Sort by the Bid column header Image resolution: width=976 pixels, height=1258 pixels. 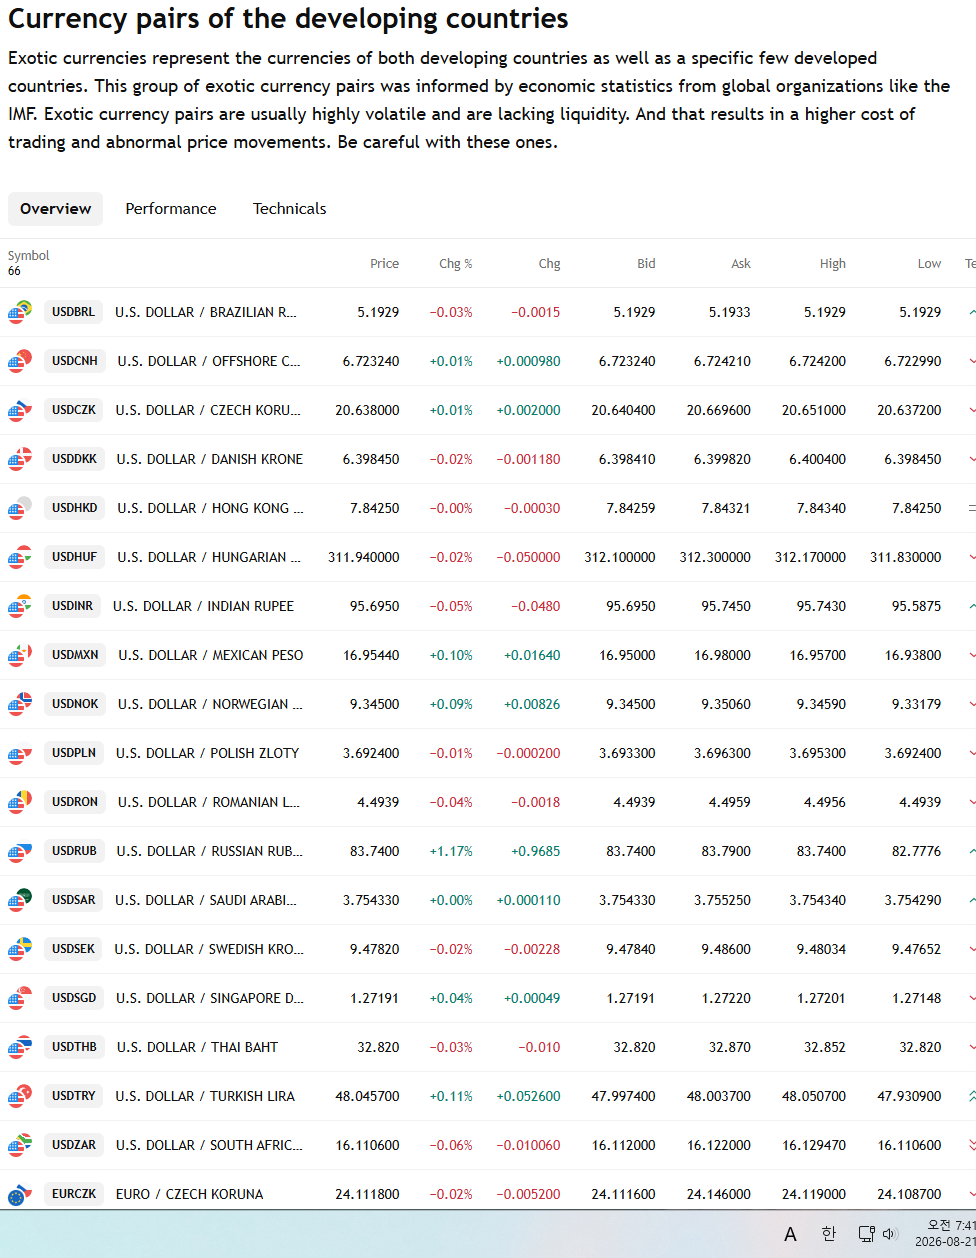(x=646, y=264)
